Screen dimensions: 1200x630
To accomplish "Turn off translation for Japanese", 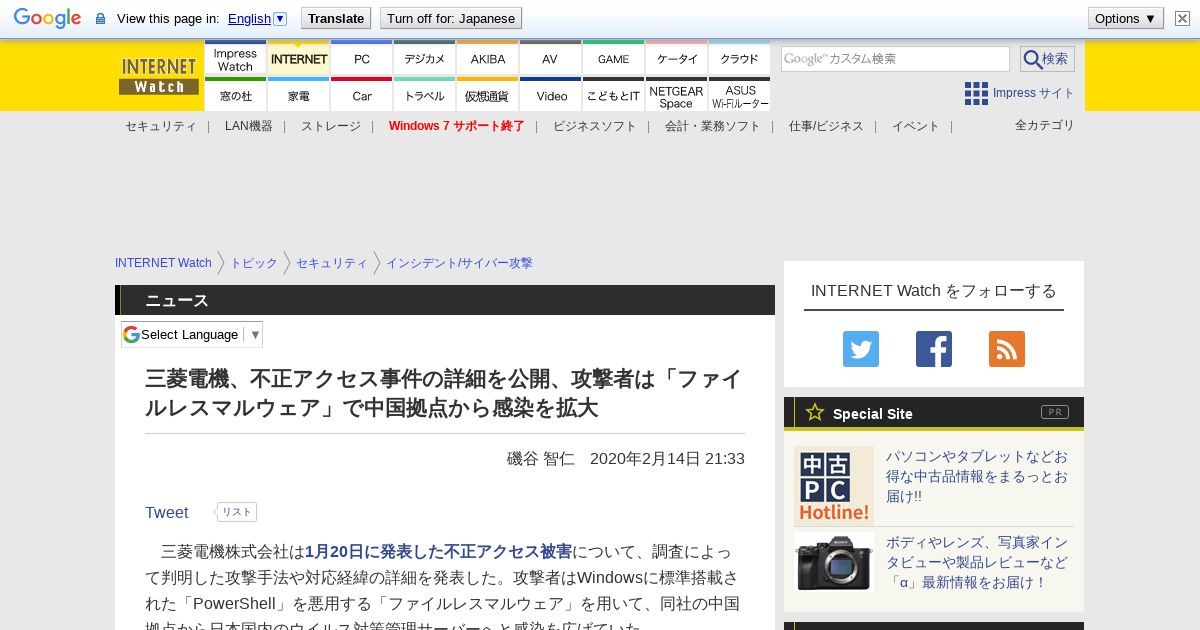I will (451, 18).
